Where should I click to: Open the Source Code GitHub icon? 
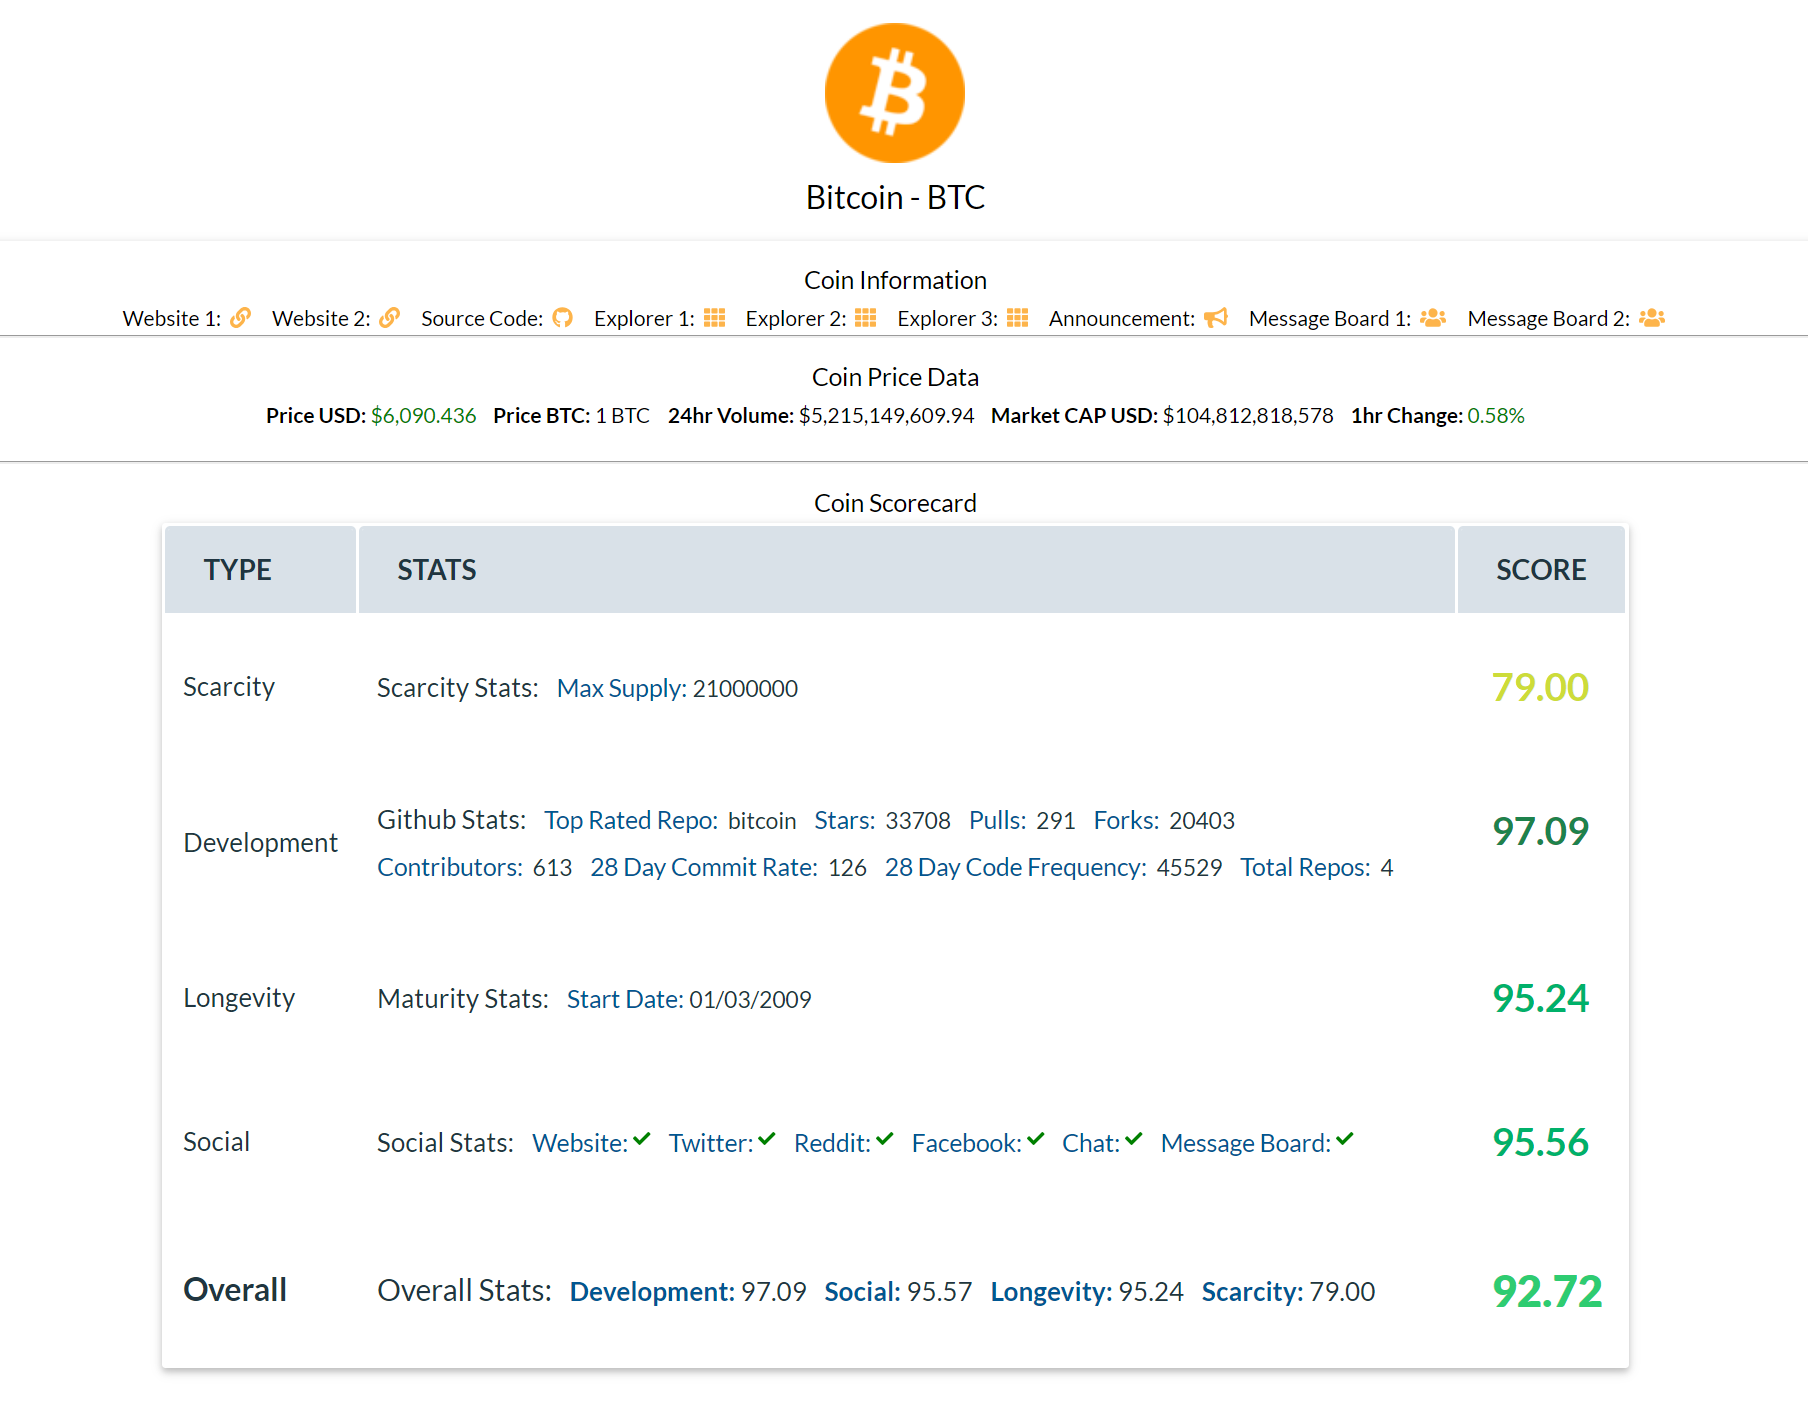(x=563, y=318)
